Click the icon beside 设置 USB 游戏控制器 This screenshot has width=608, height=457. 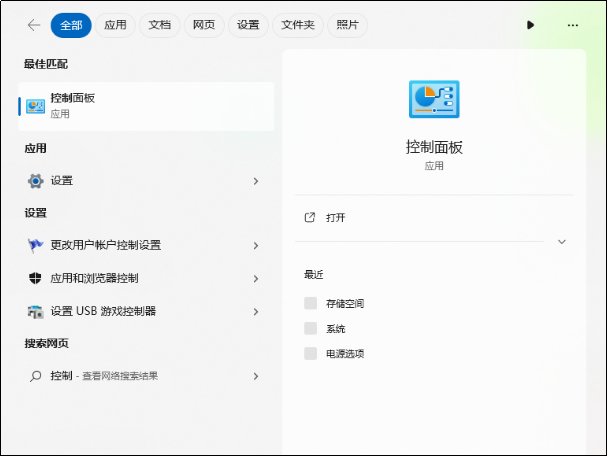click(35, 311)
